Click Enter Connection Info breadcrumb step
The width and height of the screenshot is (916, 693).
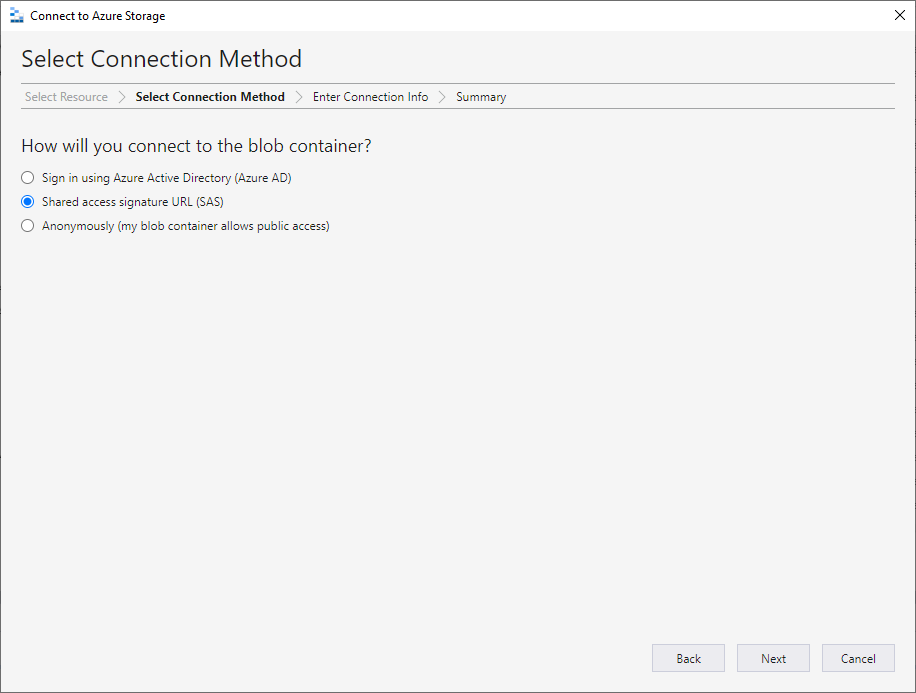tap(370, 97)
